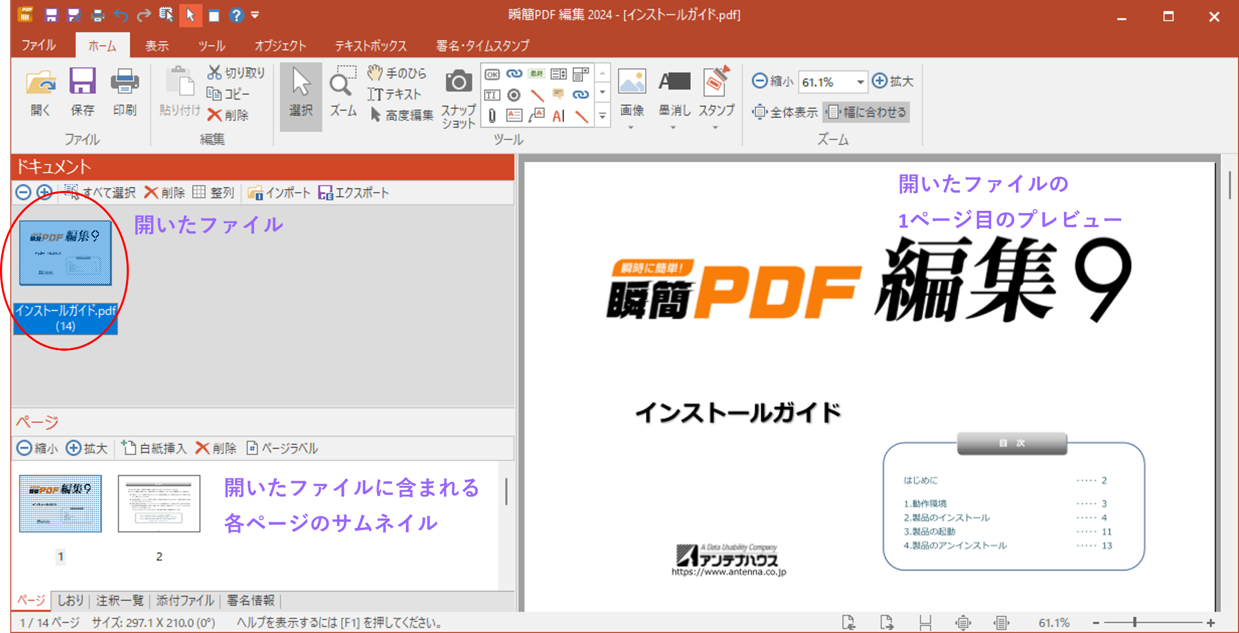The image size is (1239, 633).
Task: Switch to the Object (オブジェクト) ribbon tab
Action: pos(280,46)
